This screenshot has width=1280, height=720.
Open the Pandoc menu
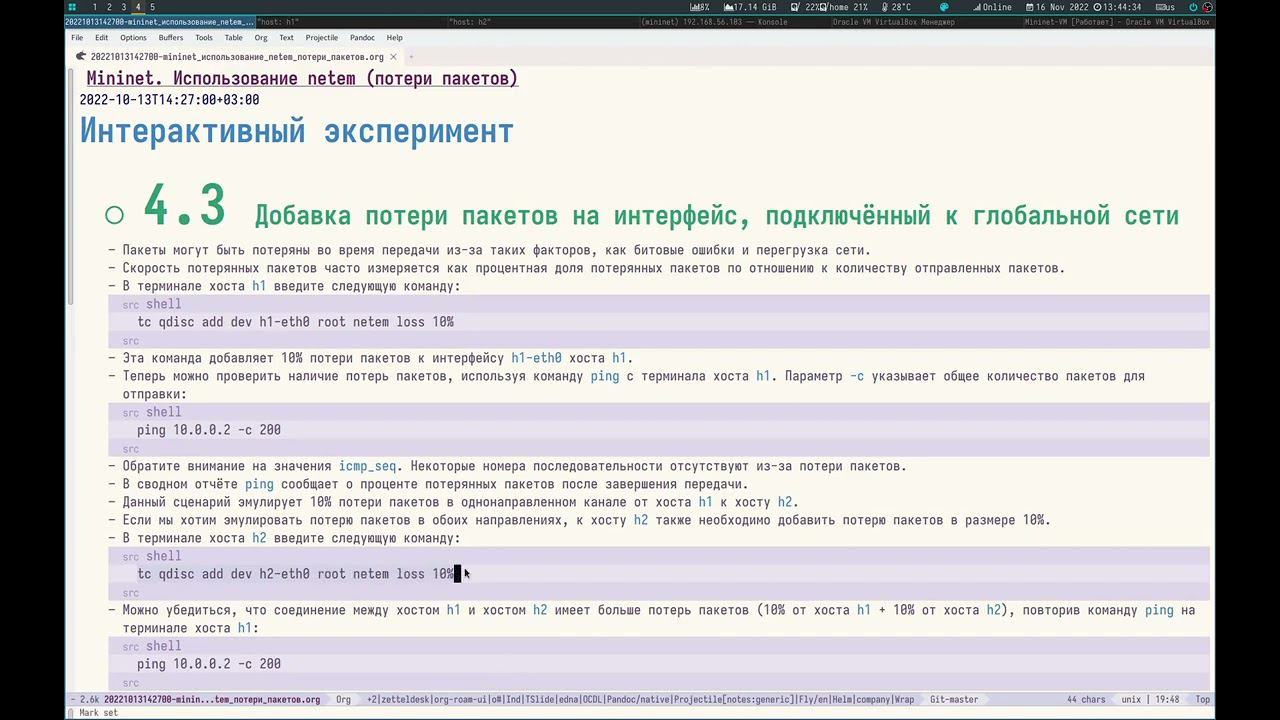pos(362,38)
